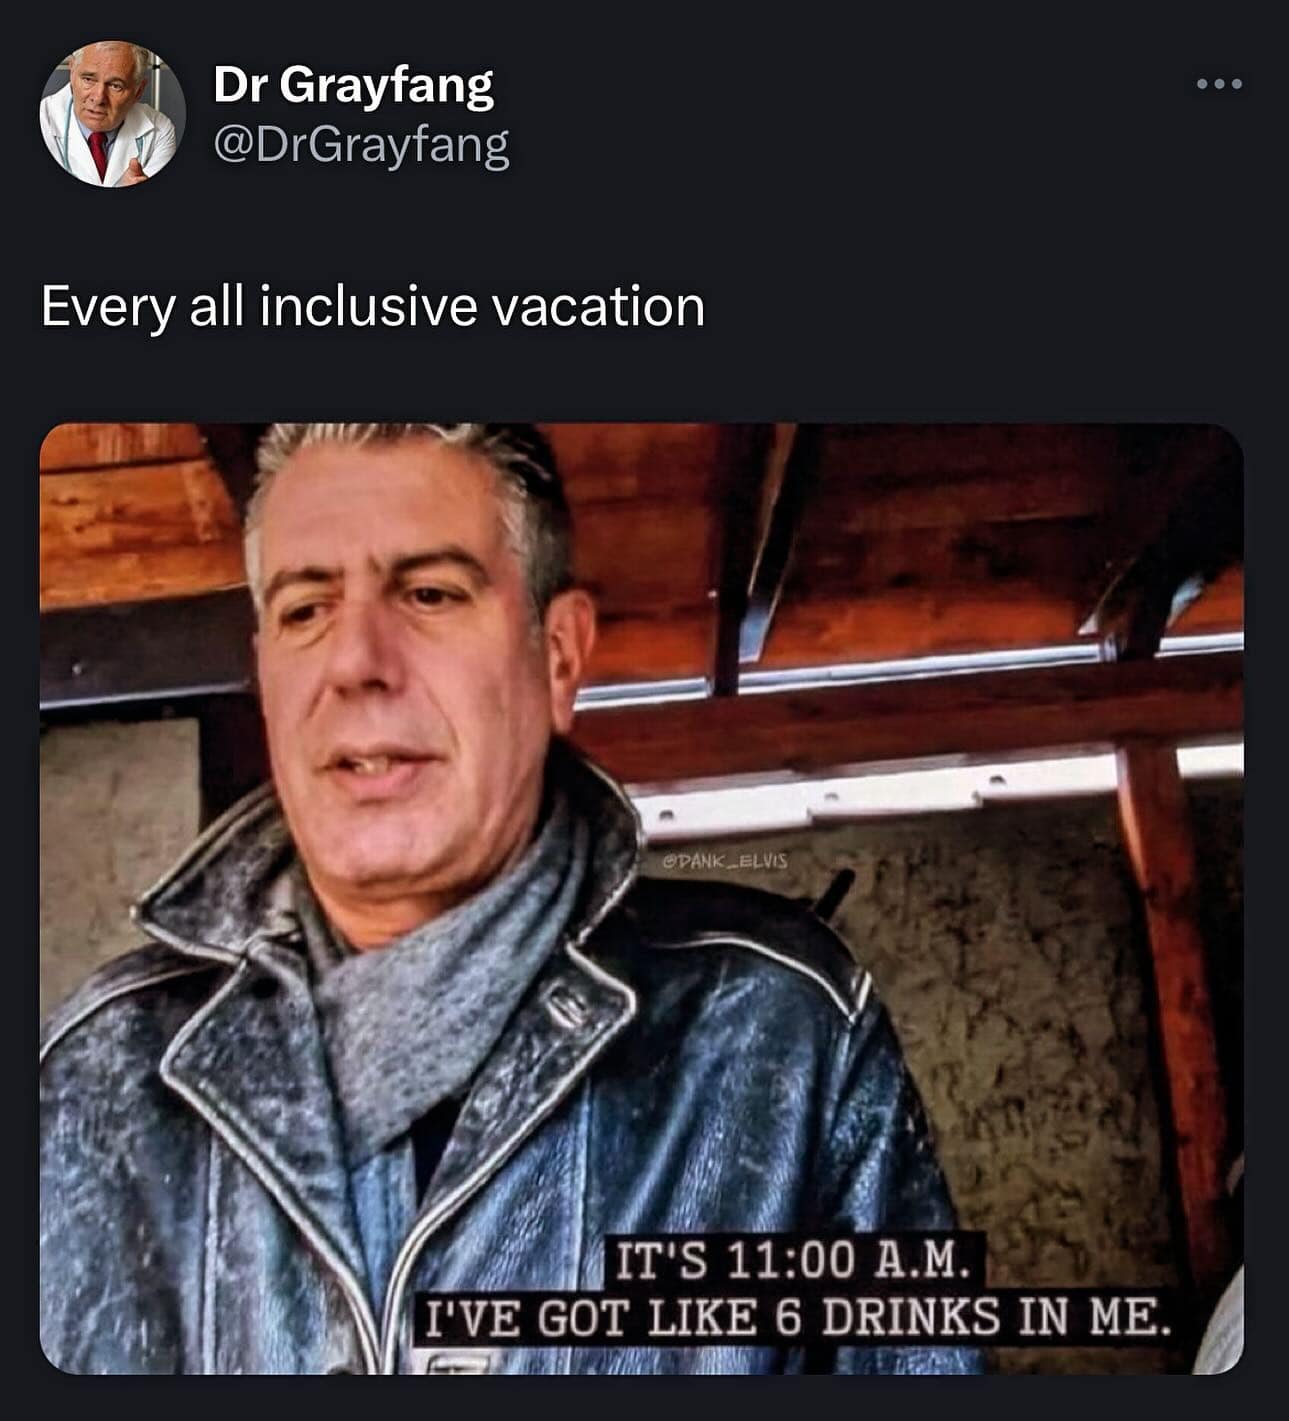Click the word "Every" in the tweet

coord(107,308)
